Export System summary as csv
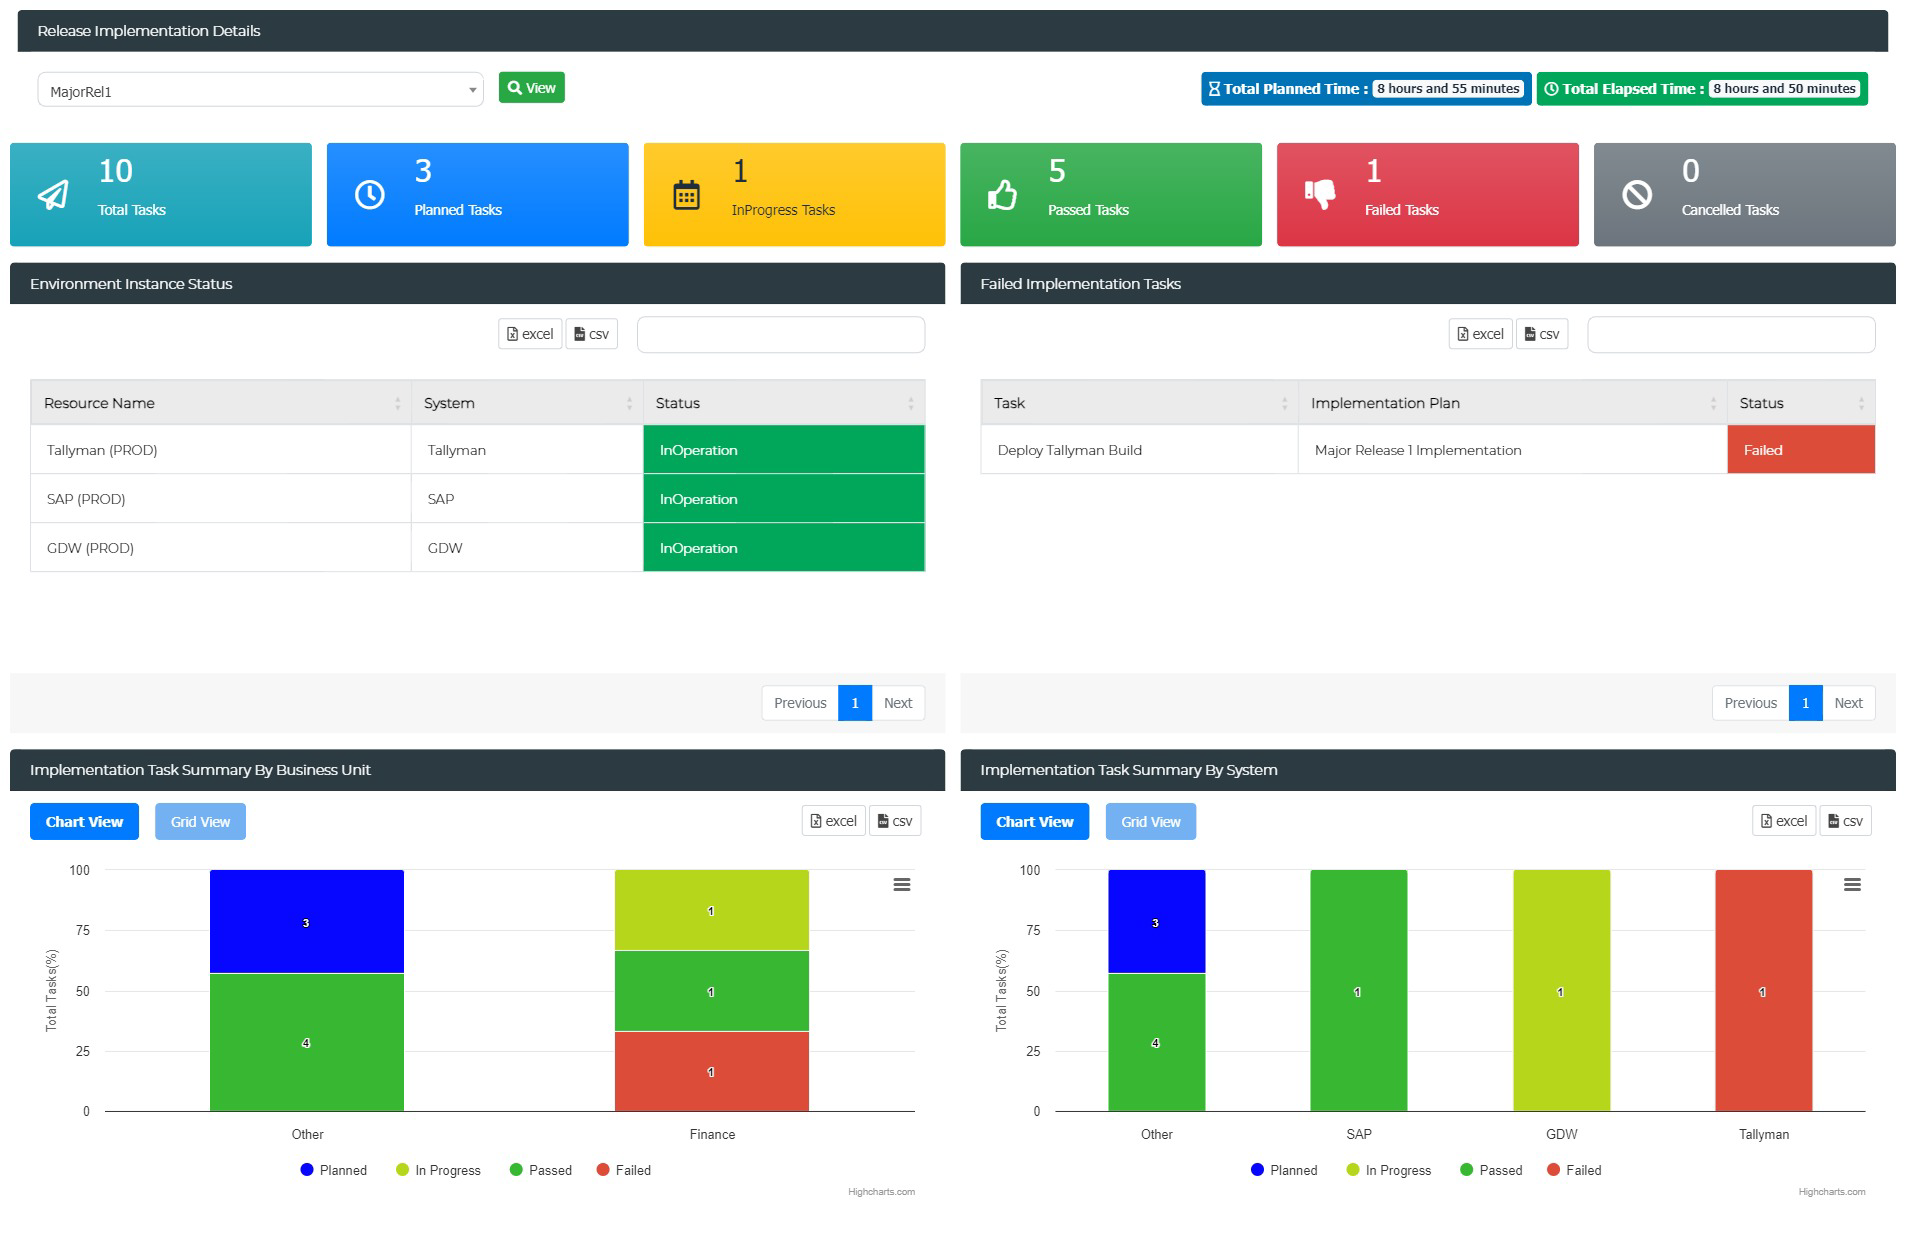1906x1245 pixels. (x=1845, y=821)
